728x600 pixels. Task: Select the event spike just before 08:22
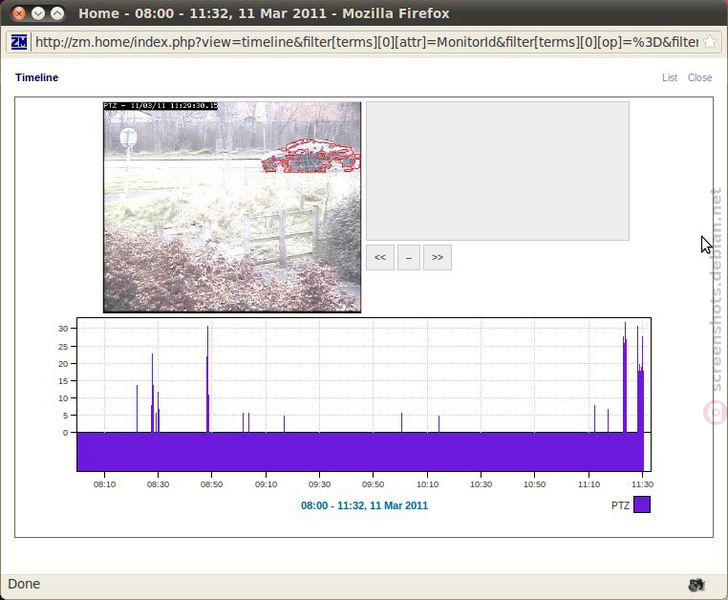(137, 409)
